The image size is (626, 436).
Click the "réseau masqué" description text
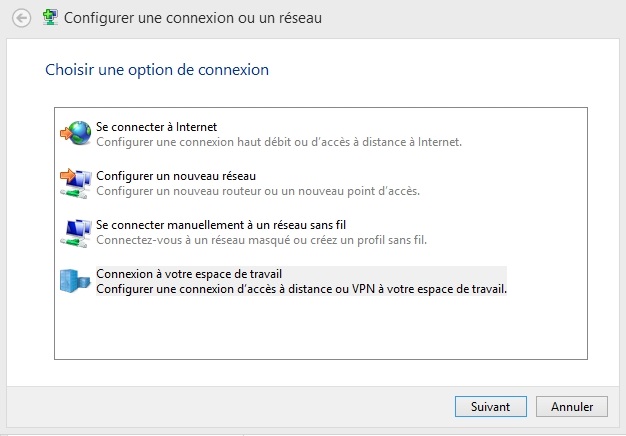(x=261, y=240)
